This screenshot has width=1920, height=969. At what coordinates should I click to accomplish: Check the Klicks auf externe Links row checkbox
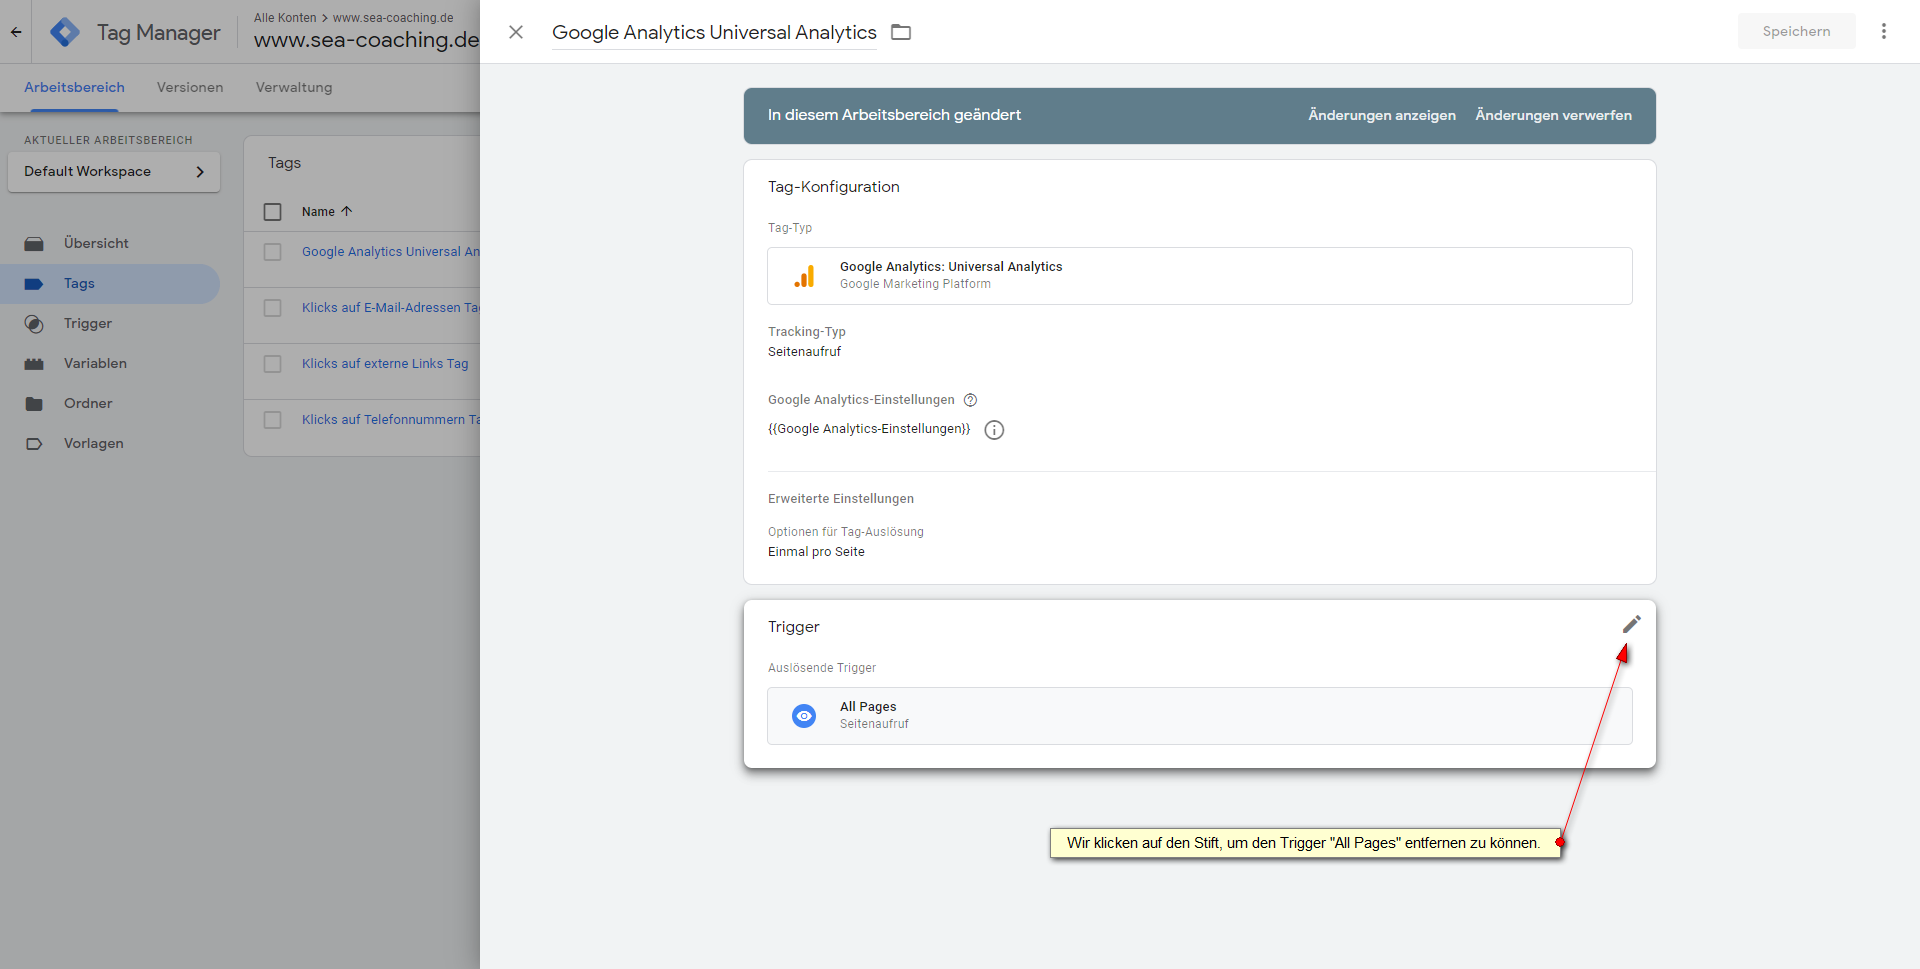click(x=272, y=364)
